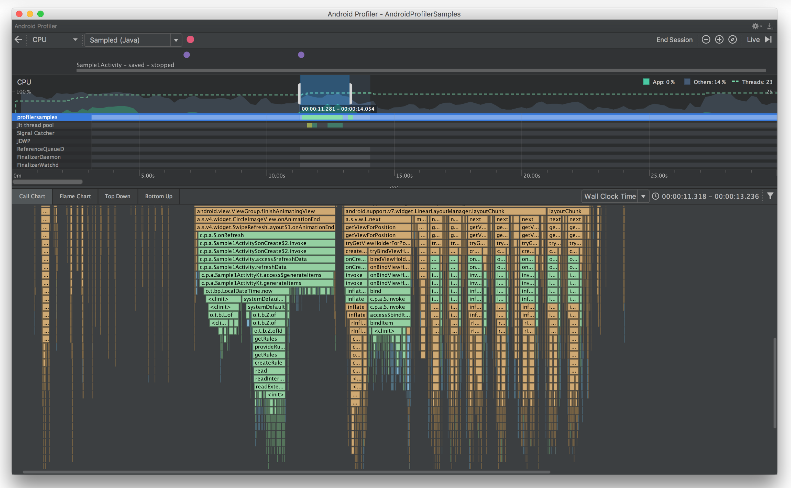Click the second purple event marker

pos(301,55)
